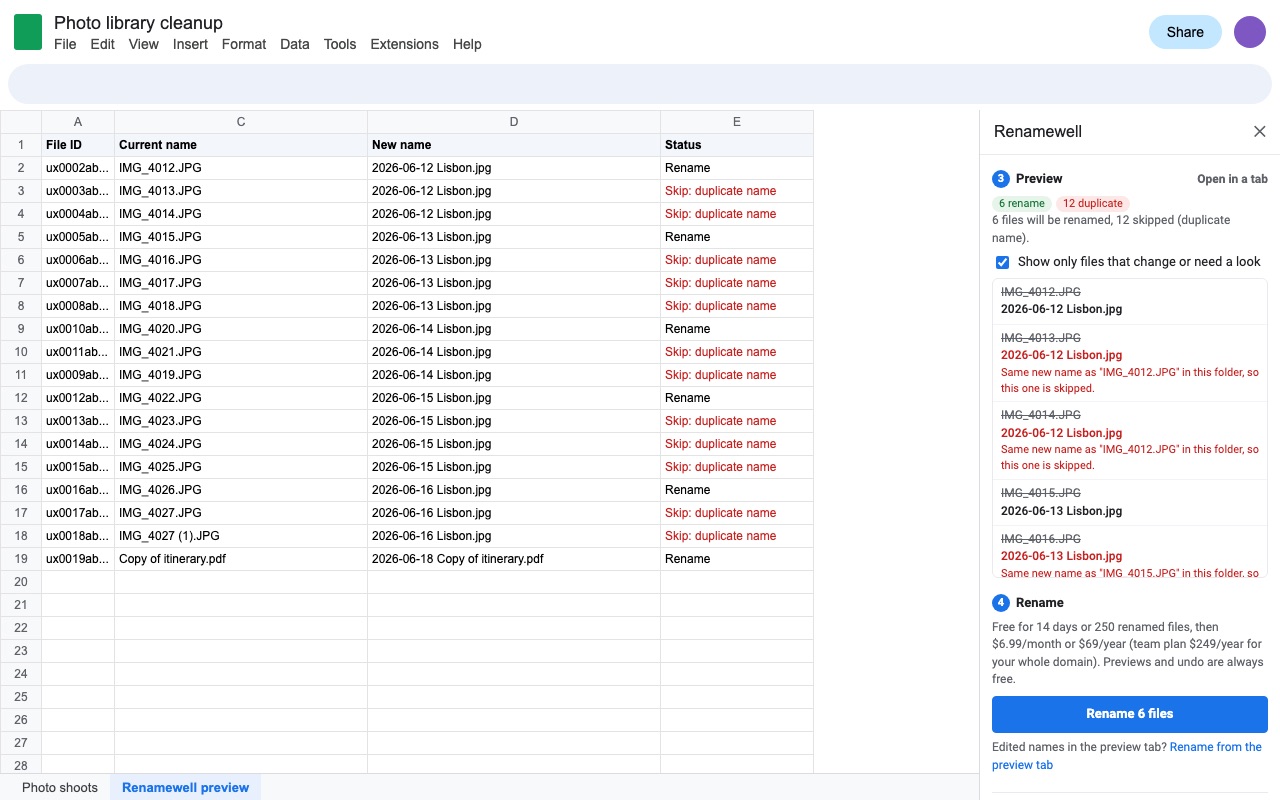1280x800 pixels.
Task: Open the Format menu
Action: [244, 44]
